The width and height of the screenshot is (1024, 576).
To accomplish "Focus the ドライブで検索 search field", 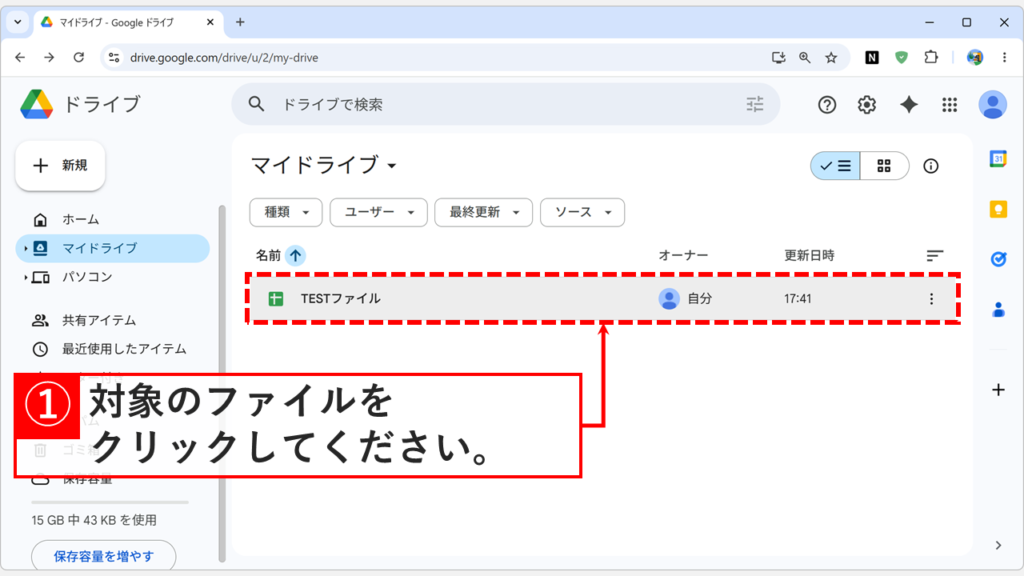I will 506,104.
